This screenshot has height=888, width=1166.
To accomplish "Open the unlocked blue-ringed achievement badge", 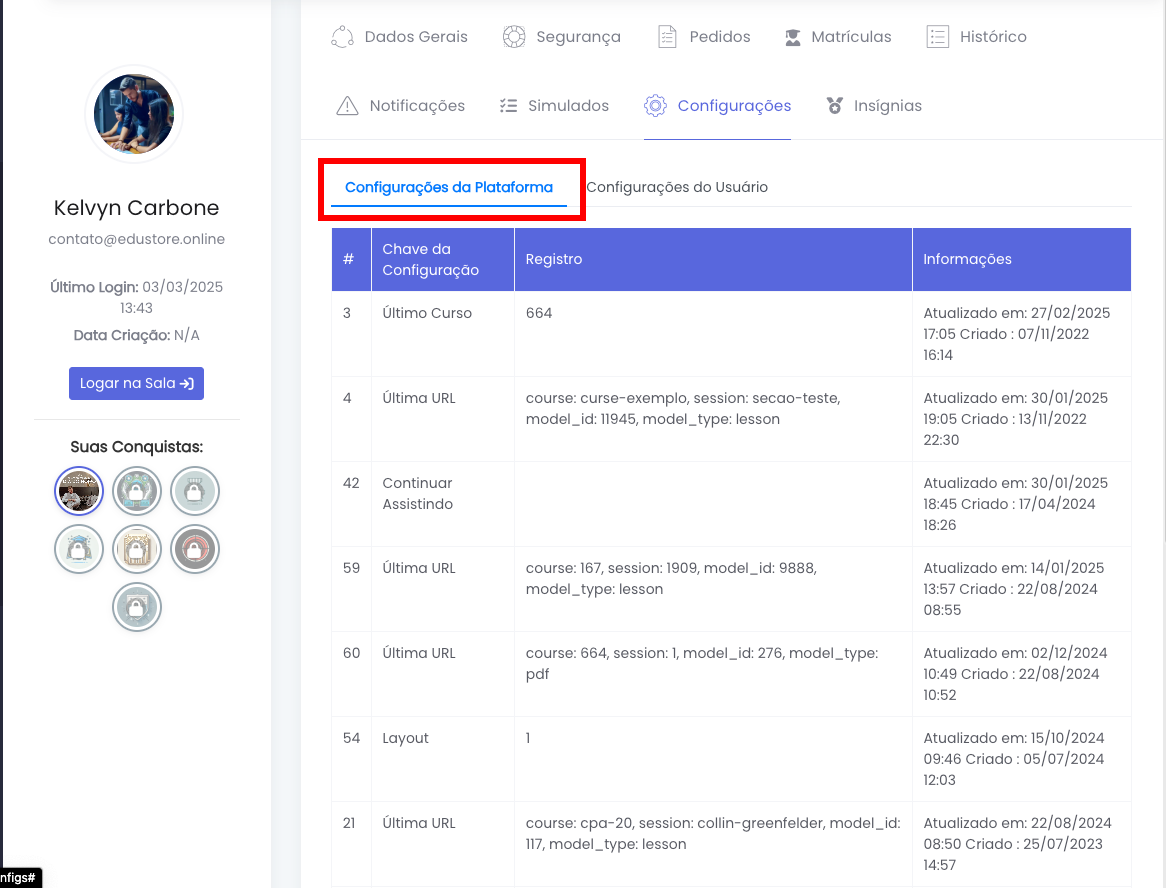I will tap(79, 491).
